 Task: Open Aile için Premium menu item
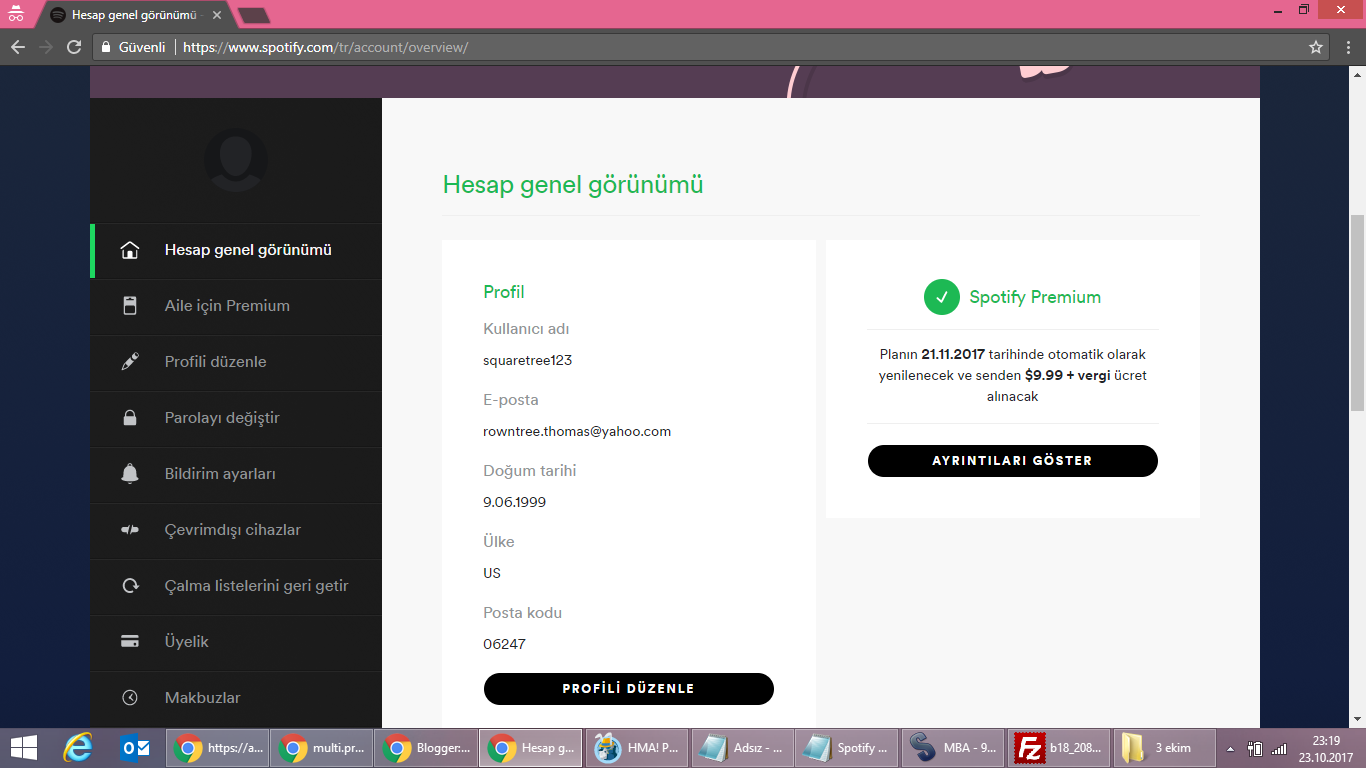tap(236, 307)
